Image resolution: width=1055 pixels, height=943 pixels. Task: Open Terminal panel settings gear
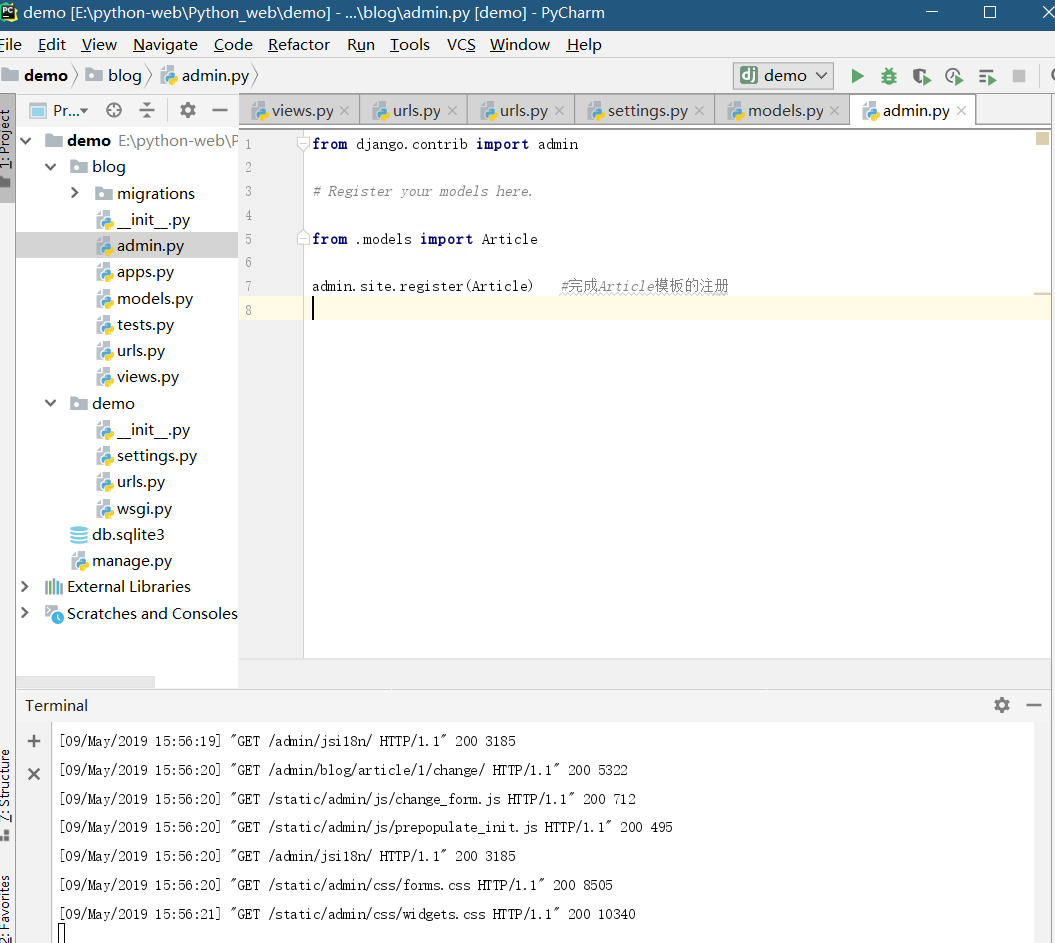tap(1002, 705)
